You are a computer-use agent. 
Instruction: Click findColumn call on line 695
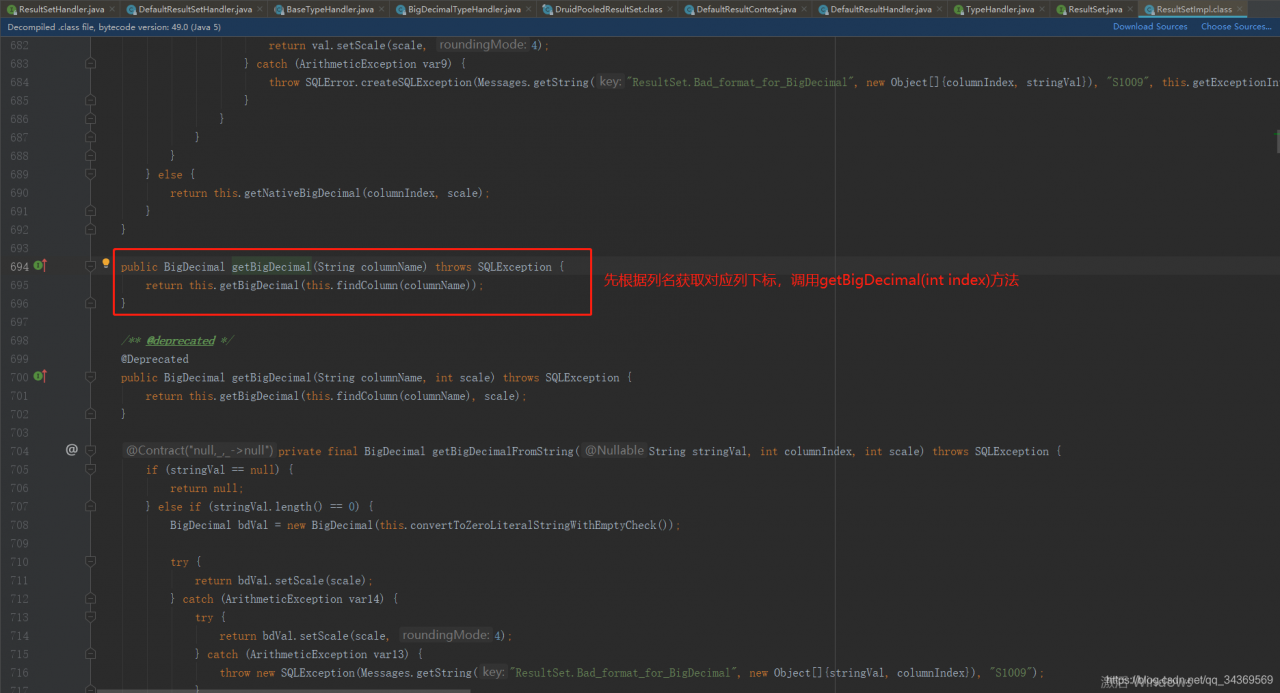click(x=365, y=285)
